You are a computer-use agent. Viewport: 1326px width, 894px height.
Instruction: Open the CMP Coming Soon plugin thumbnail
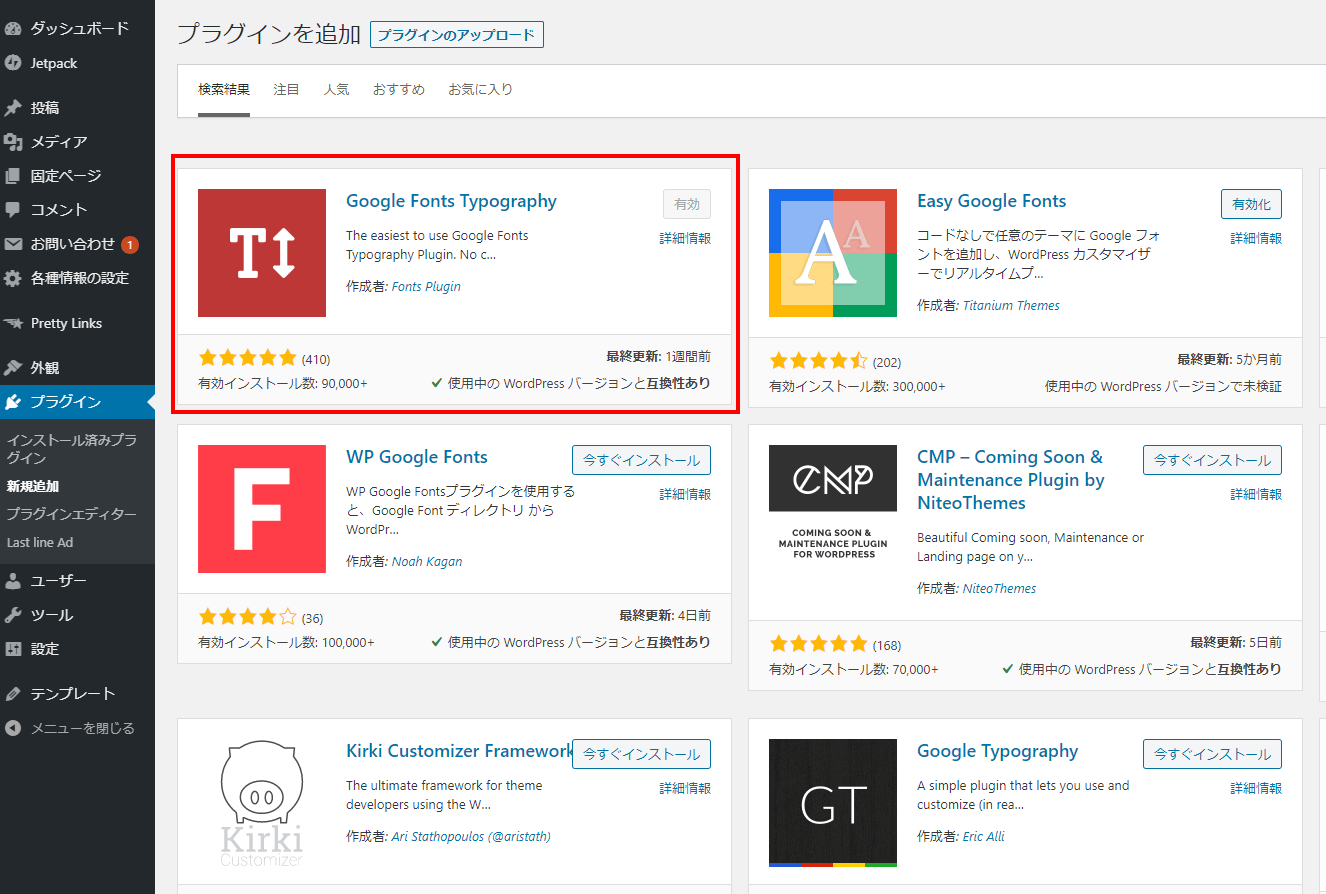[x=833, y=509]
